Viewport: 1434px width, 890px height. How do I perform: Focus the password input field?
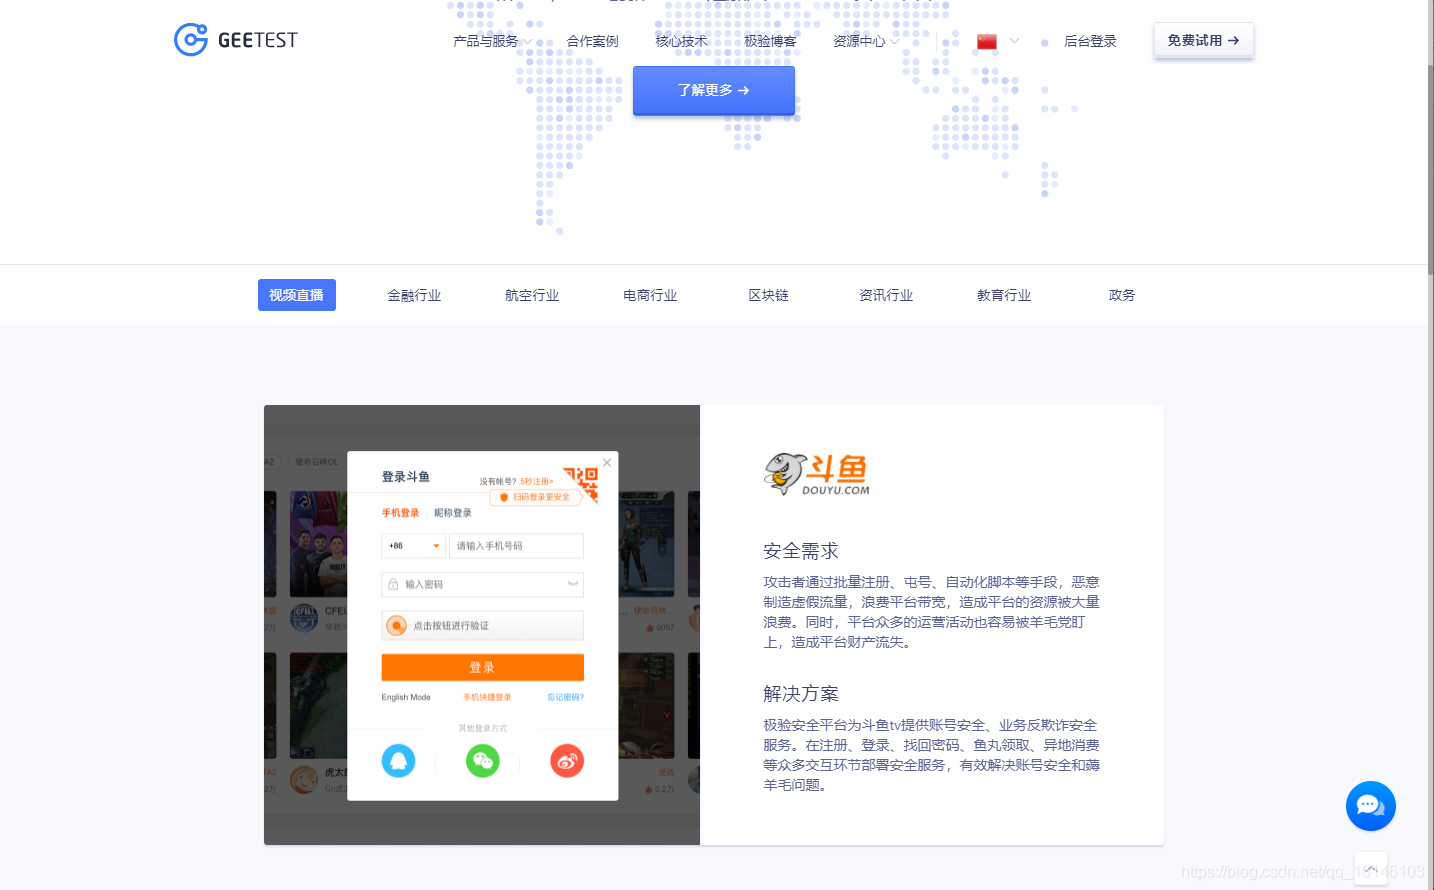482,584
